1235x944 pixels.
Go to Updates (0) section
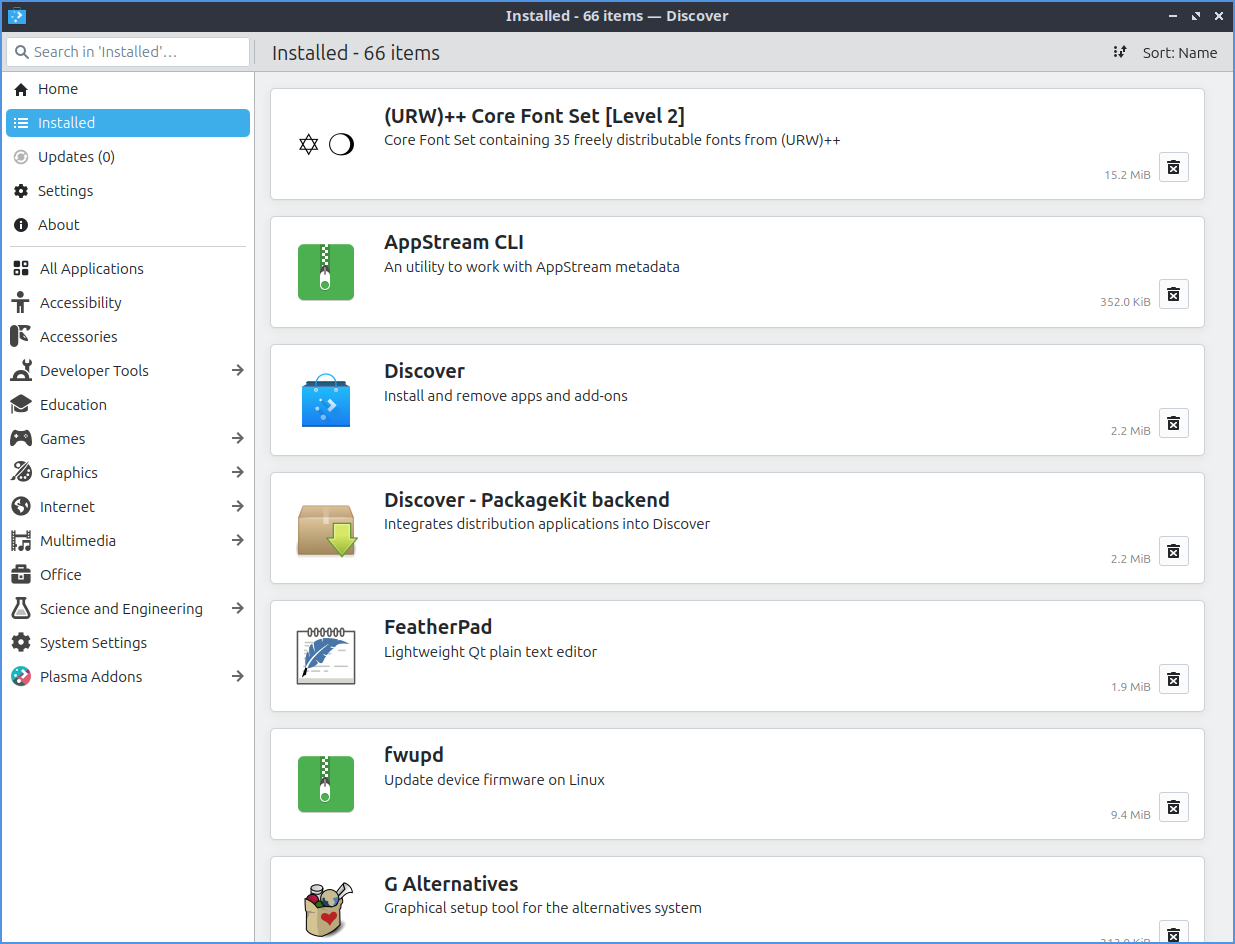click(x=76, y=157)
